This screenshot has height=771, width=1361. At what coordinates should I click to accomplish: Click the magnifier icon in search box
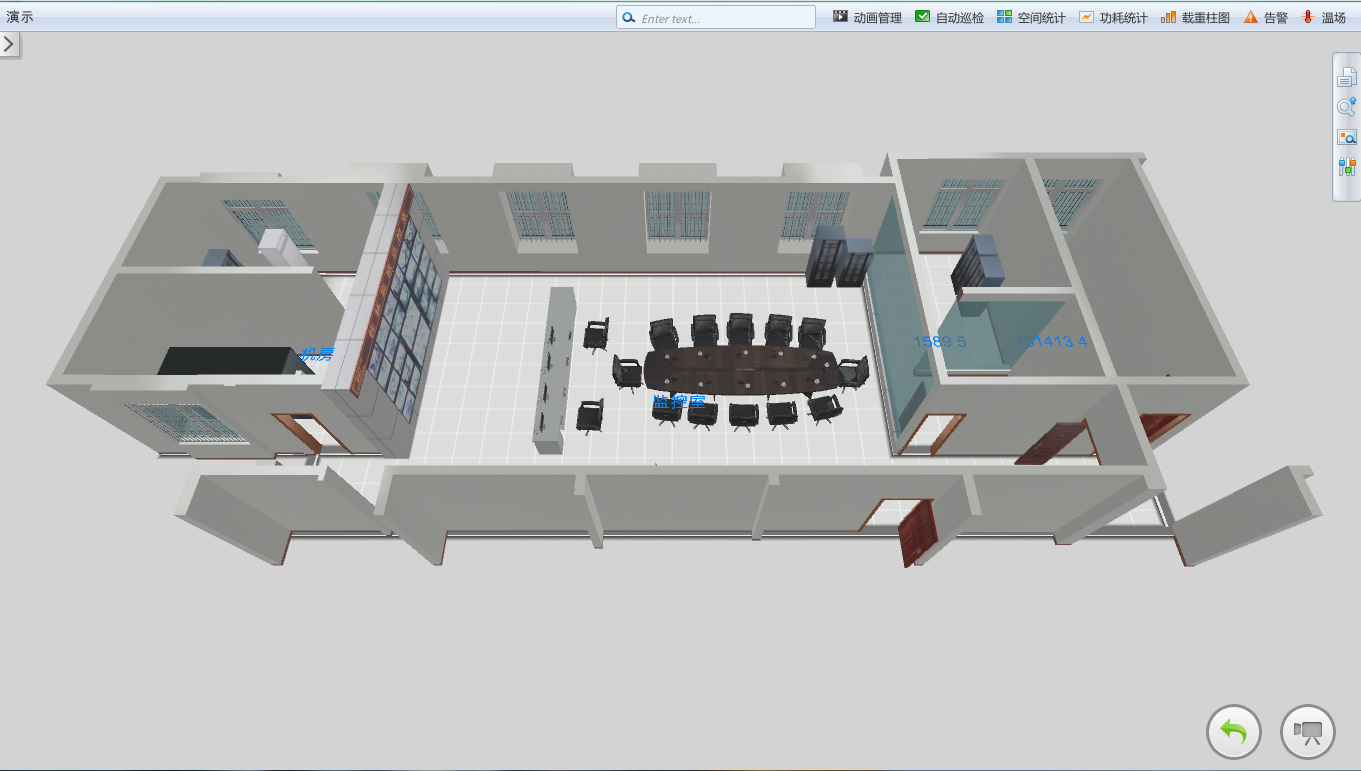pos(629,18)
